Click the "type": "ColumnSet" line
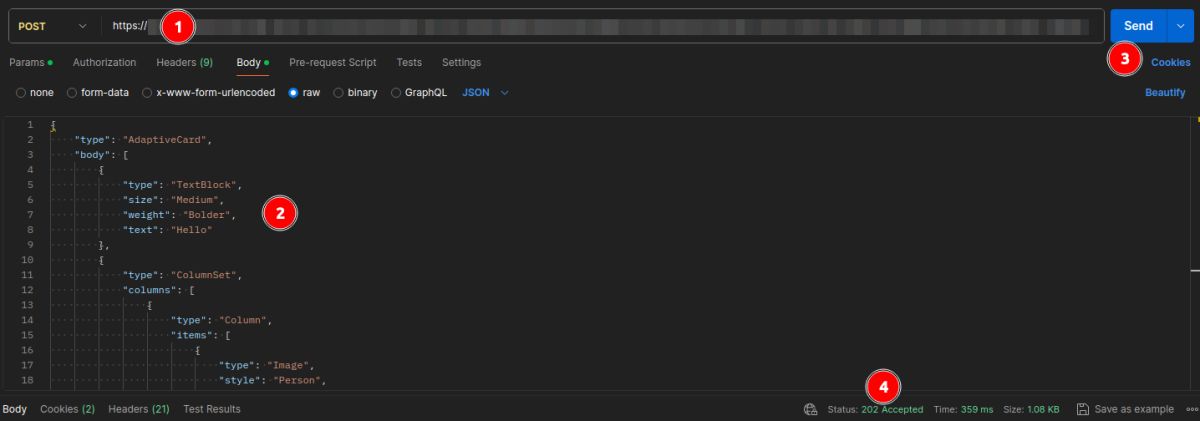The image size is (1200, 421). tap(182, 274)
